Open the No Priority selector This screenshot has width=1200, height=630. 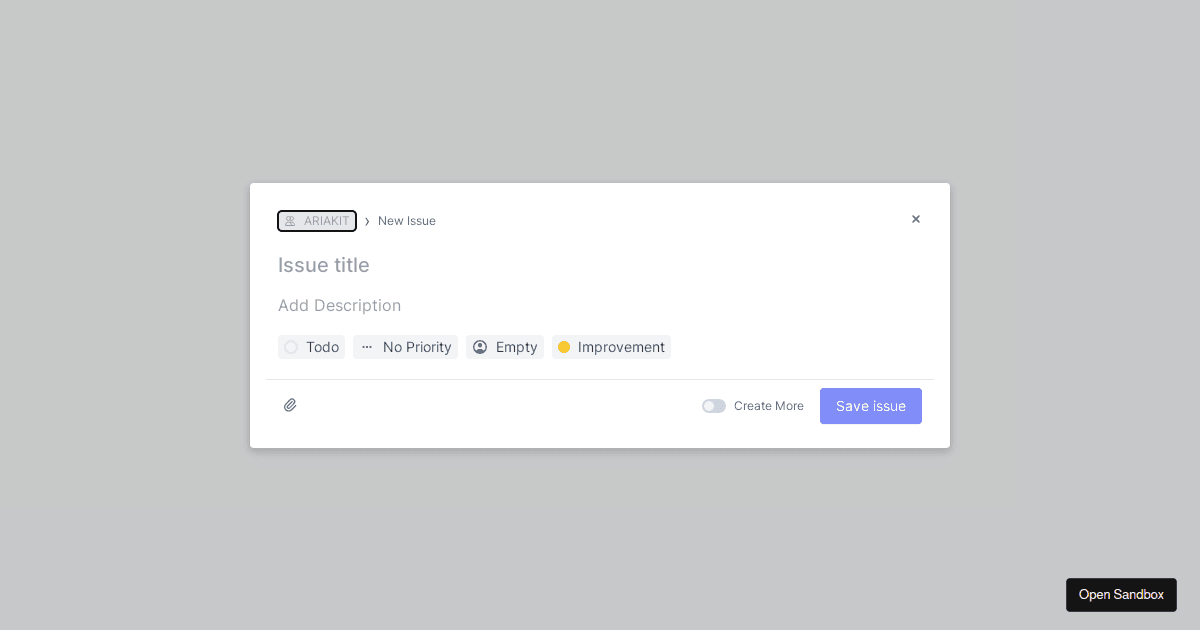[405, 347]
